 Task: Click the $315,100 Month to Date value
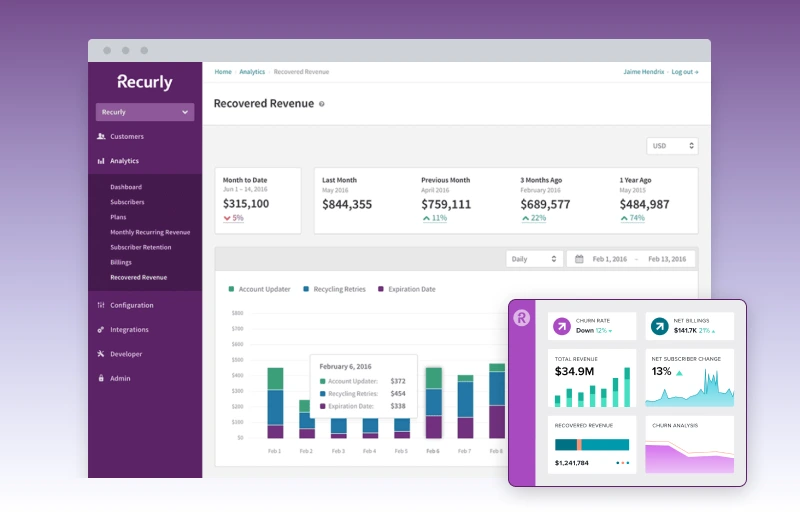click(x=246, y=204)
